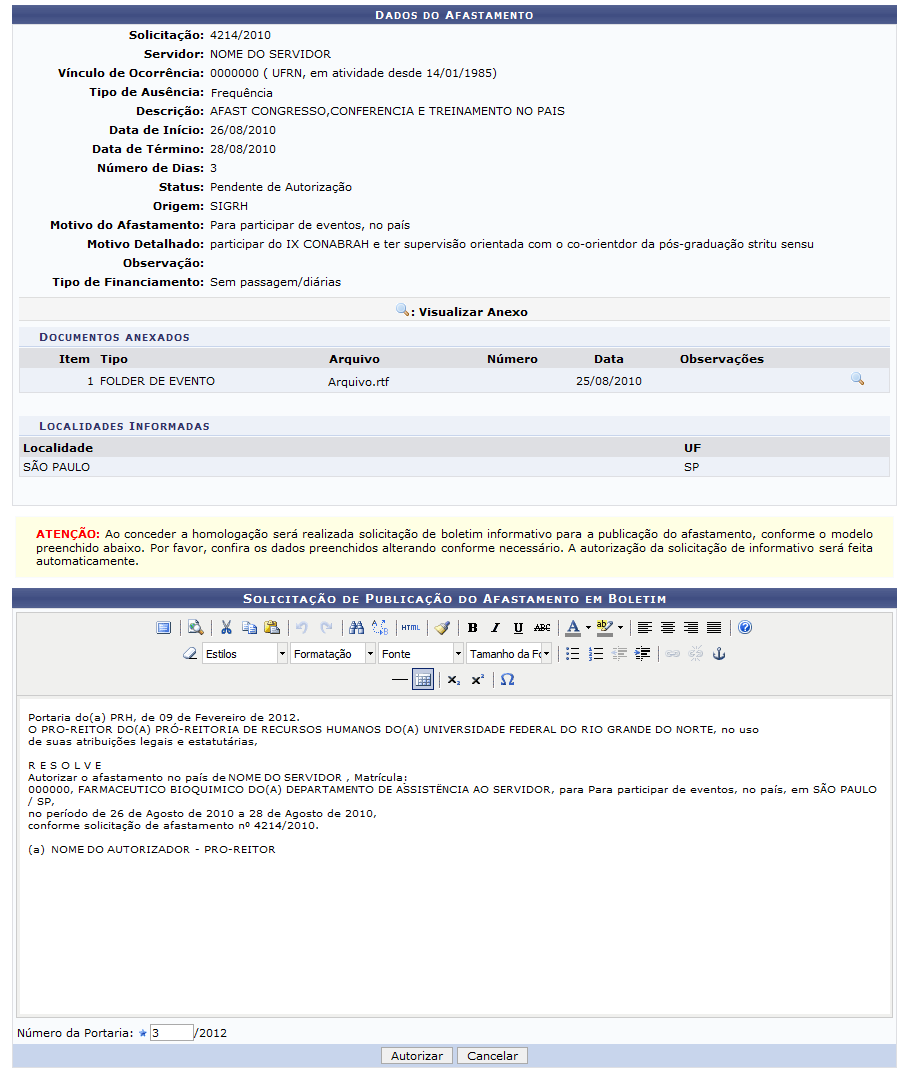Copy selection using the copy icon
This screenshot has width=913, height=1084.
[x=249, y=628]
